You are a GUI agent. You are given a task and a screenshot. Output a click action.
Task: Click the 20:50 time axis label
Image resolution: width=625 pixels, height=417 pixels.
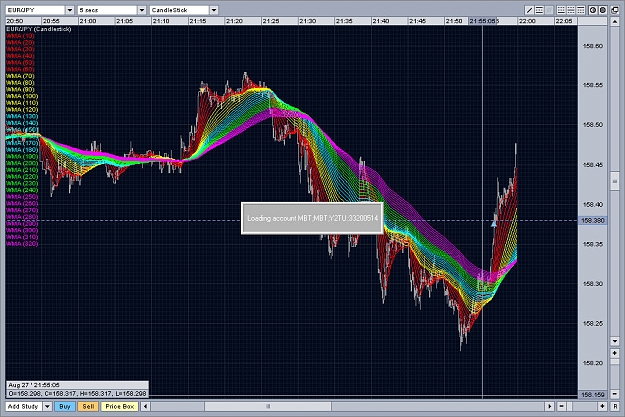pos(15,21)
